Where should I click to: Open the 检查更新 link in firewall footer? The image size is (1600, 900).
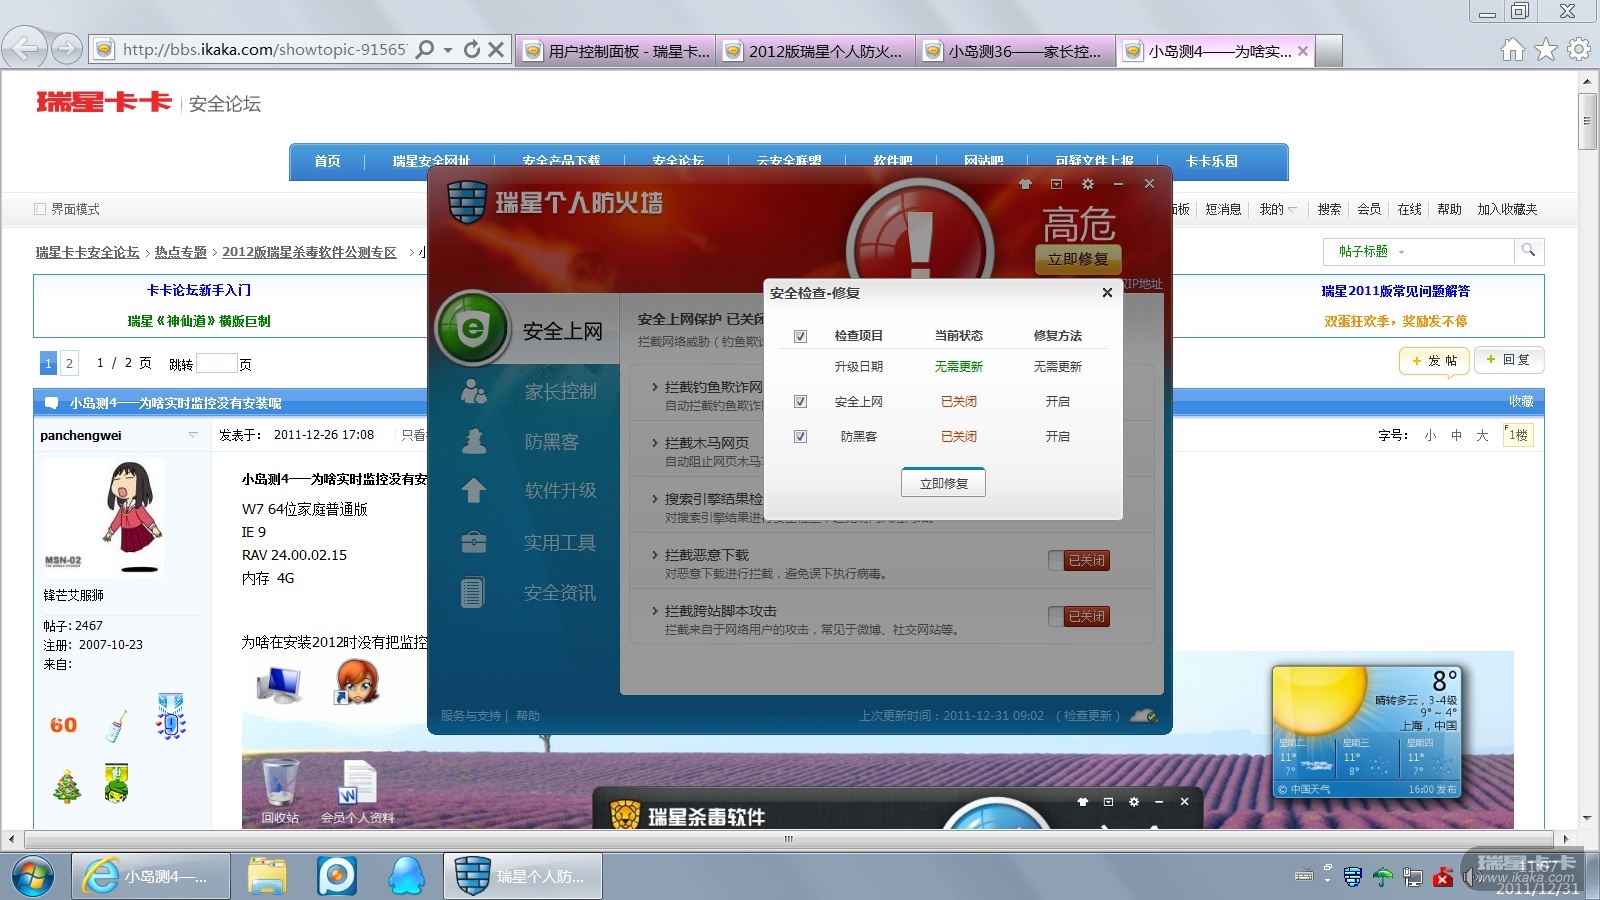click(x=1088, y=716)
